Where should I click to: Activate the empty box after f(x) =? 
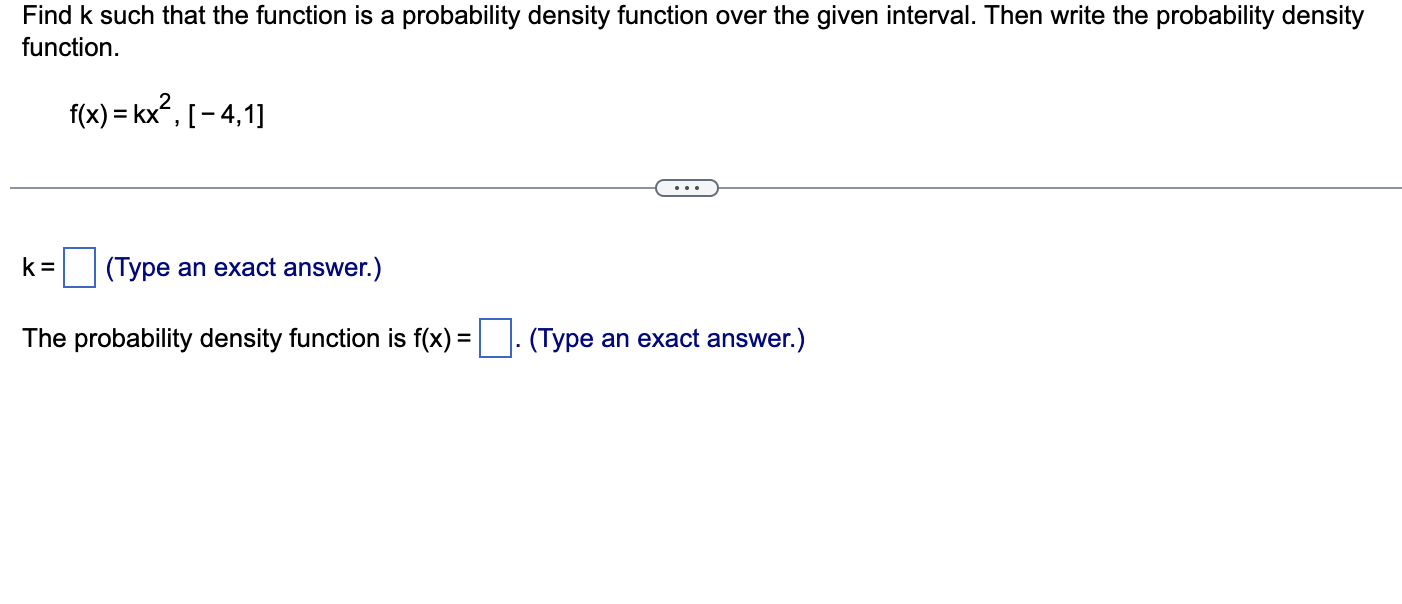click(x=495, y=337)
